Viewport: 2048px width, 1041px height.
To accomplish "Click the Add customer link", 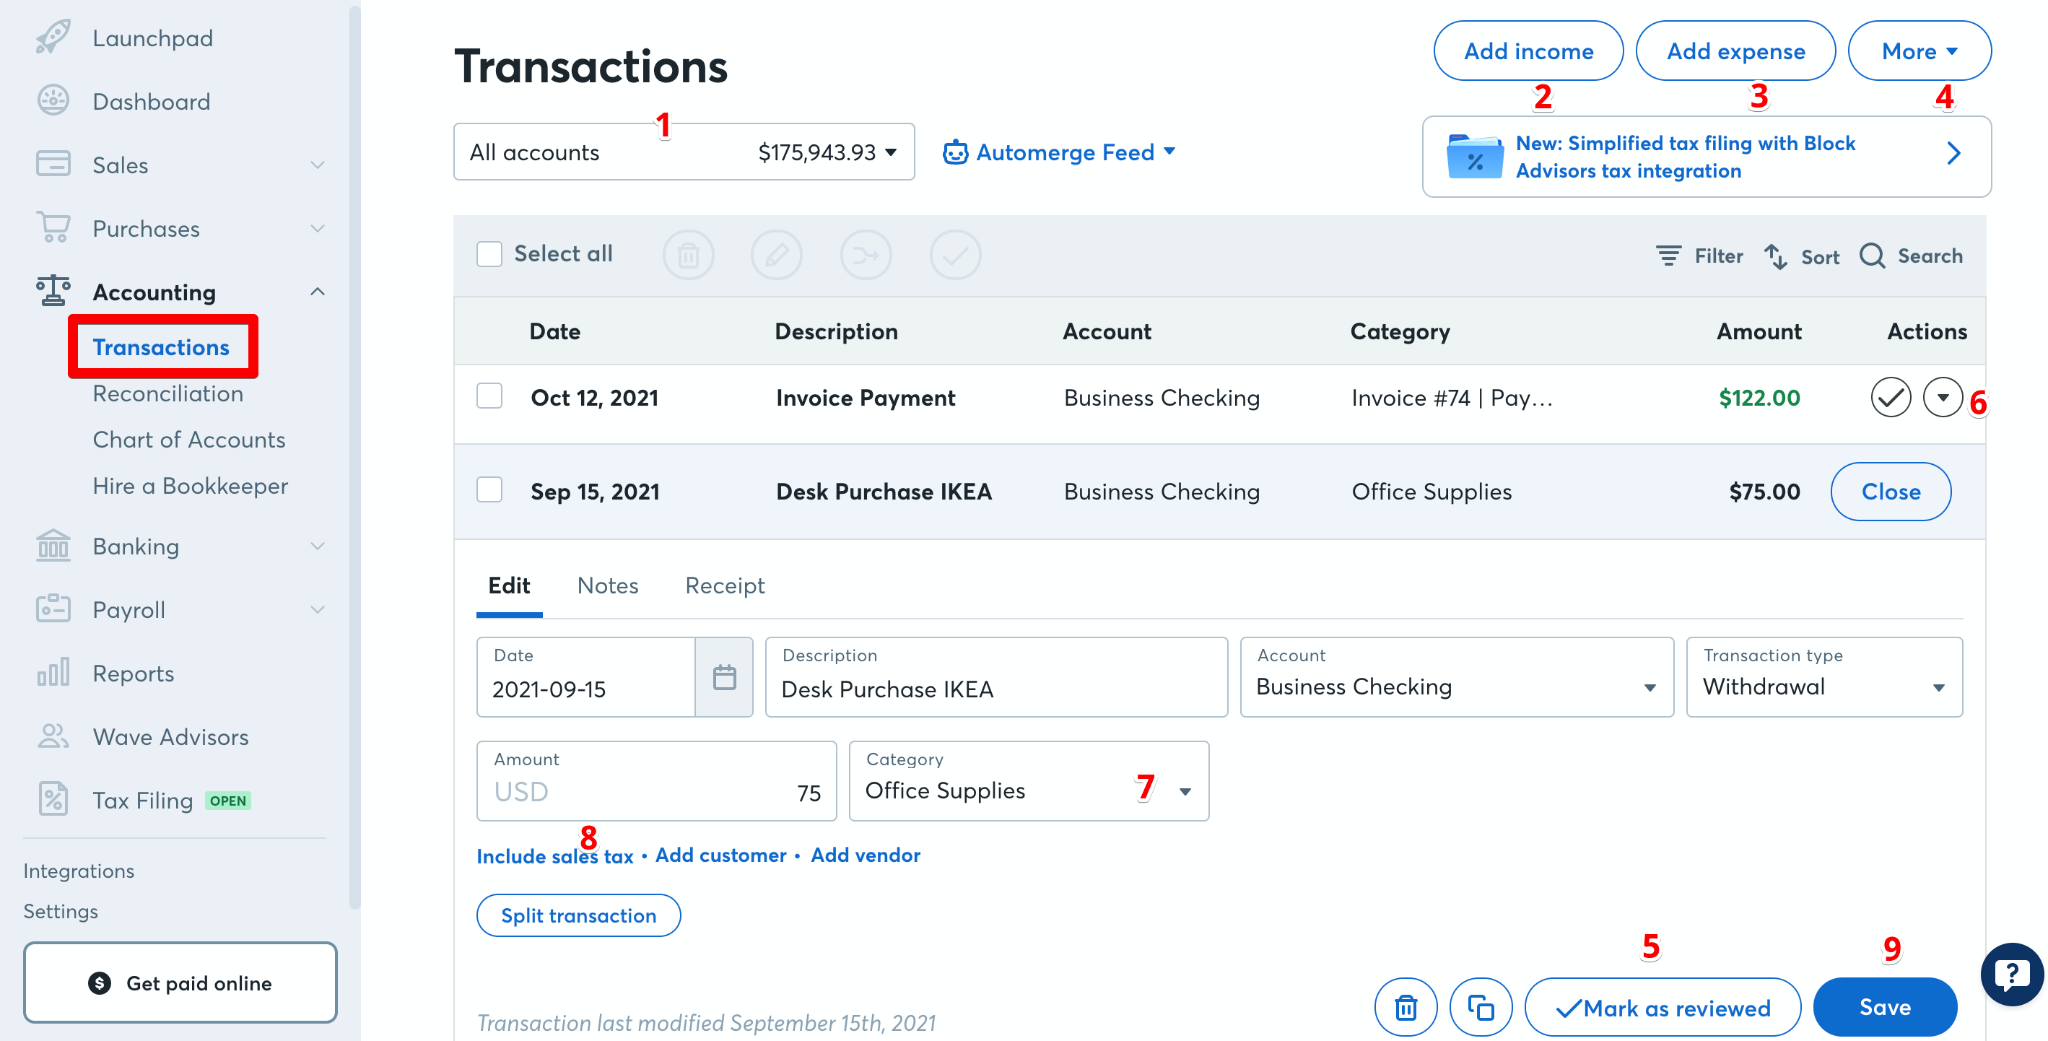I will [x=720, y=855].
